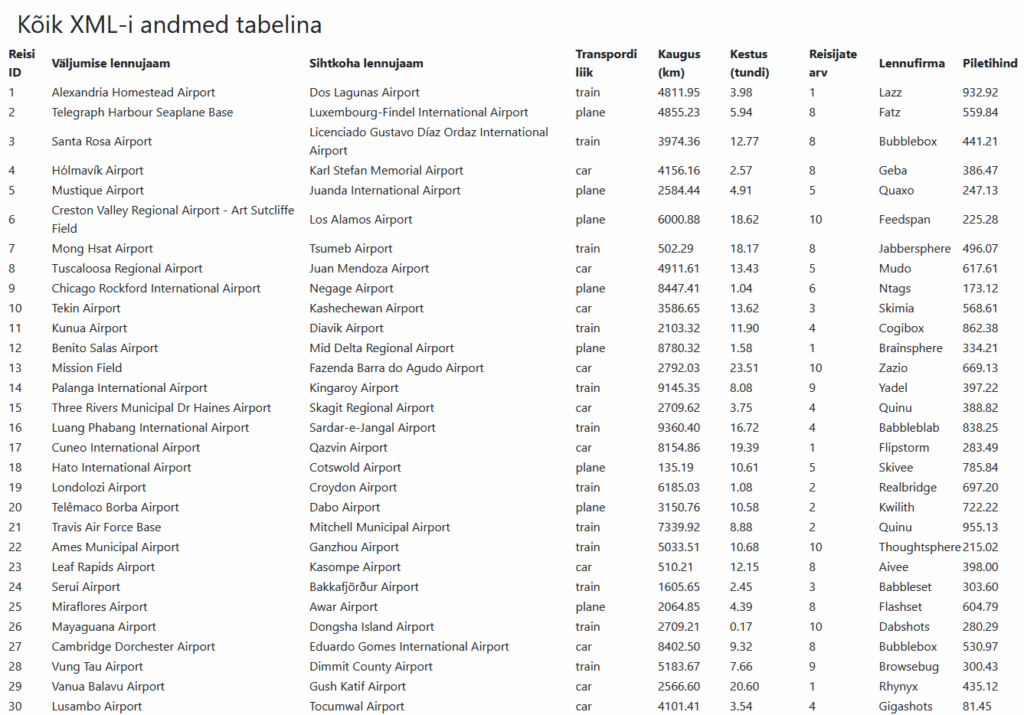Viewport: 1024px width, 715px height.
Task: Click the "Kõik XML-i andmed tabelina" heading
Action: pyautogui.click(x=170, y=25)
